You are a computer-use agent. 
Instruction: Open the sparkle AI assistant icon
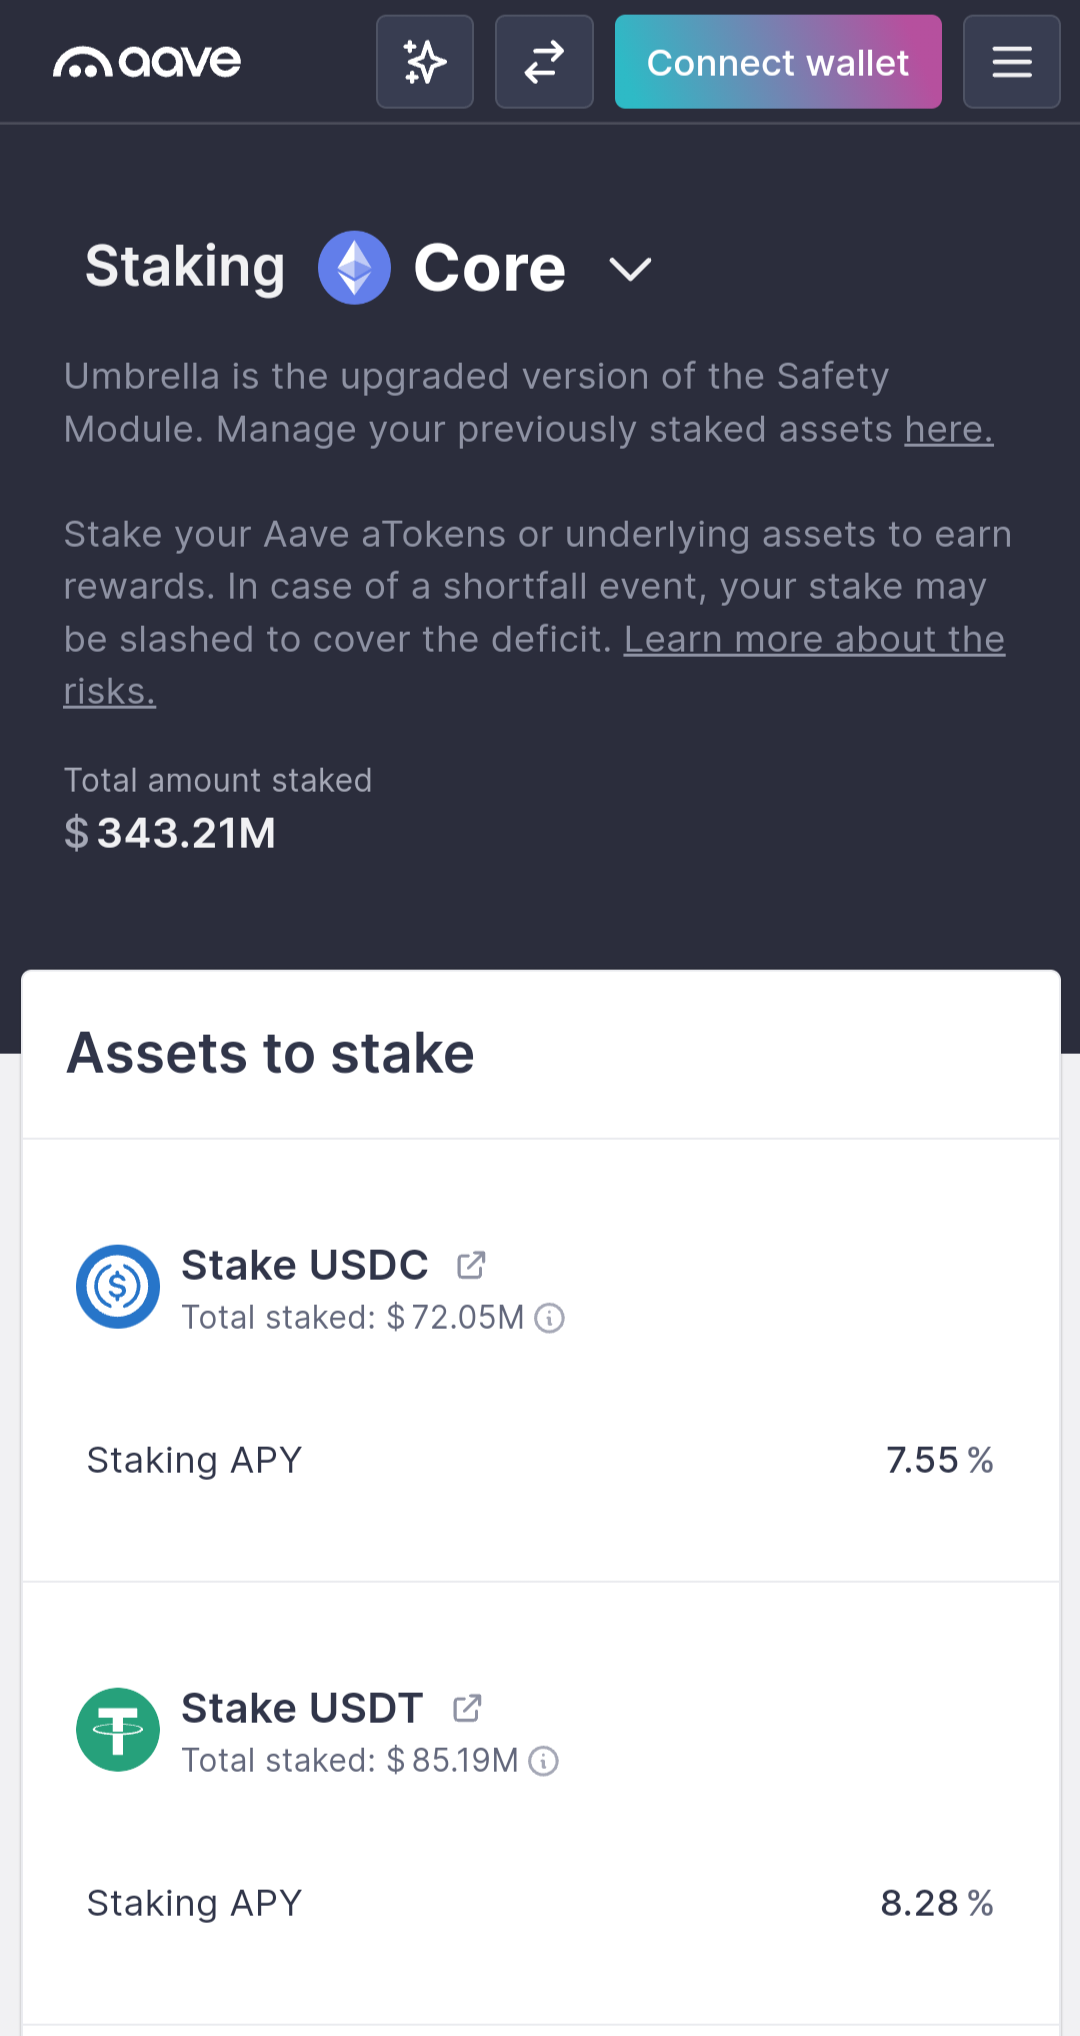click(425, 62)
